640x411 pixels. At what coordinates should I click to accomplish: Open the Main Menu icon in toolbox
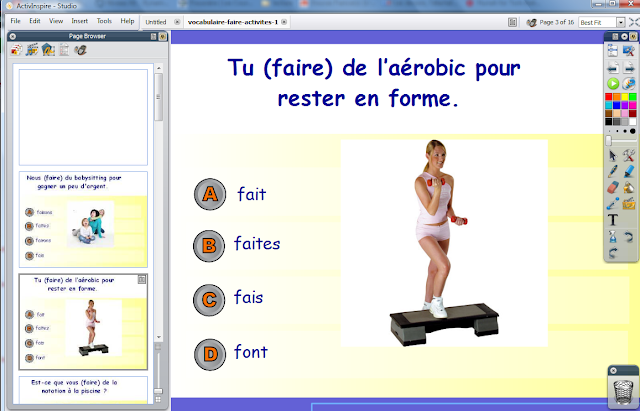coord(613,50)
